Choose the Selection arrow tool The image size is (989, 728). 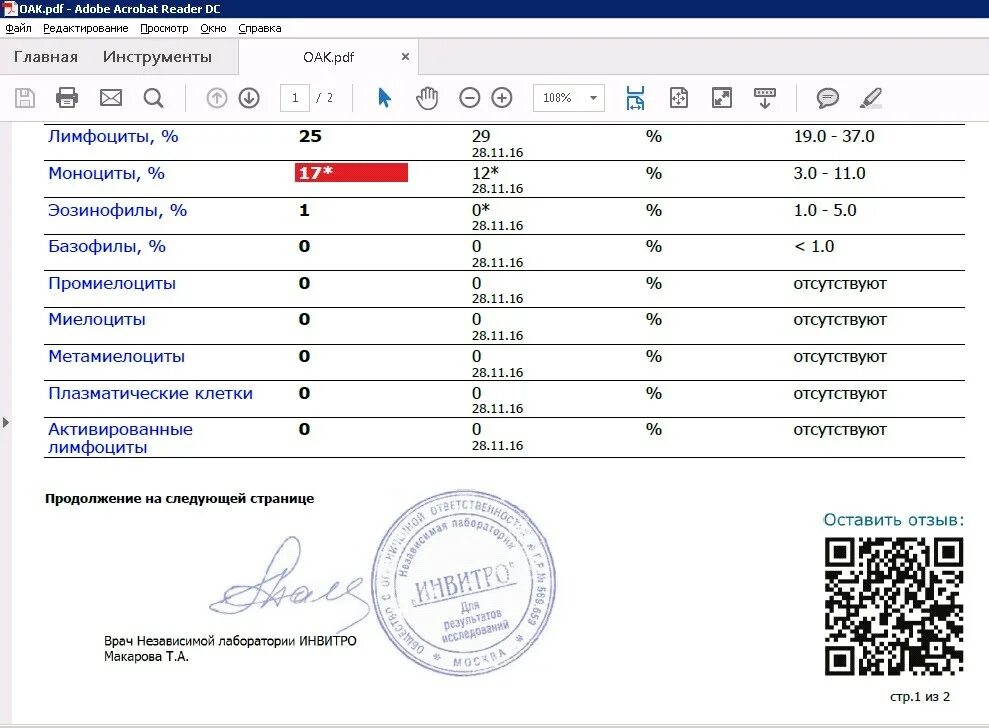(384, 98)
